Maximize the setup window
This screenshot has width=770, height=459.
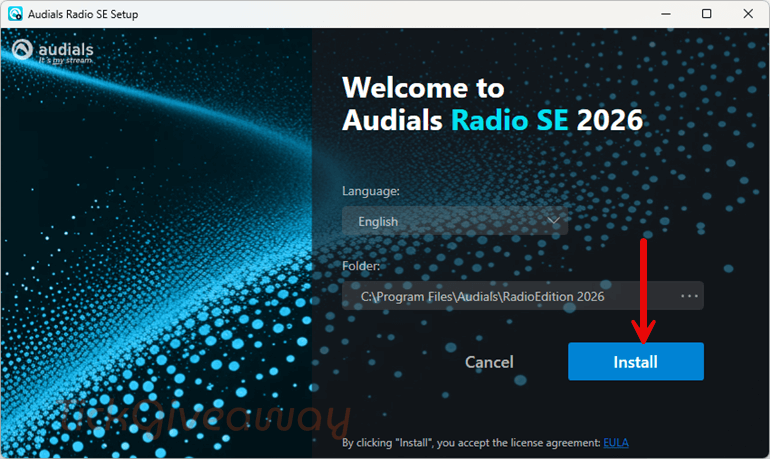706,14
